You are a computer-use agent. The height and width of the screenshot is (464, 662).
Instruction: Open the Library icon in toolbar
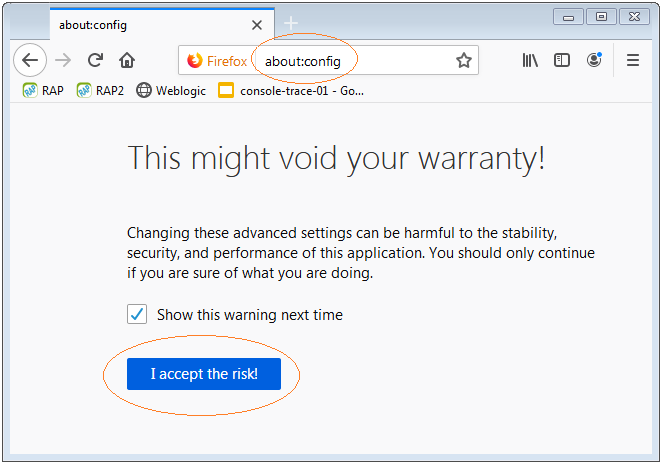[530, 60]
